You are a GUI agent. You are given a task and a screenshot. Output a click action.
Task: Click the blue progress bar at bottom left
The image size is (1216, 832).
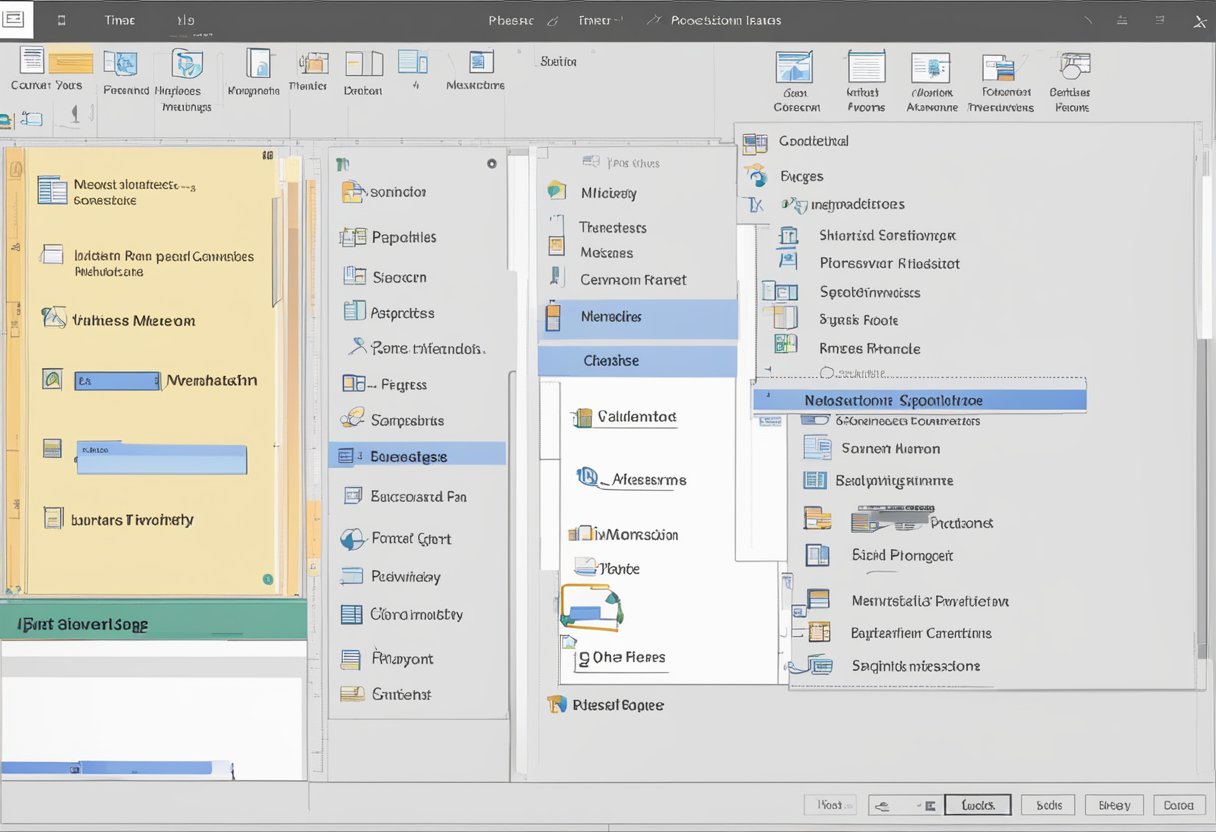(x=106, y=768)
